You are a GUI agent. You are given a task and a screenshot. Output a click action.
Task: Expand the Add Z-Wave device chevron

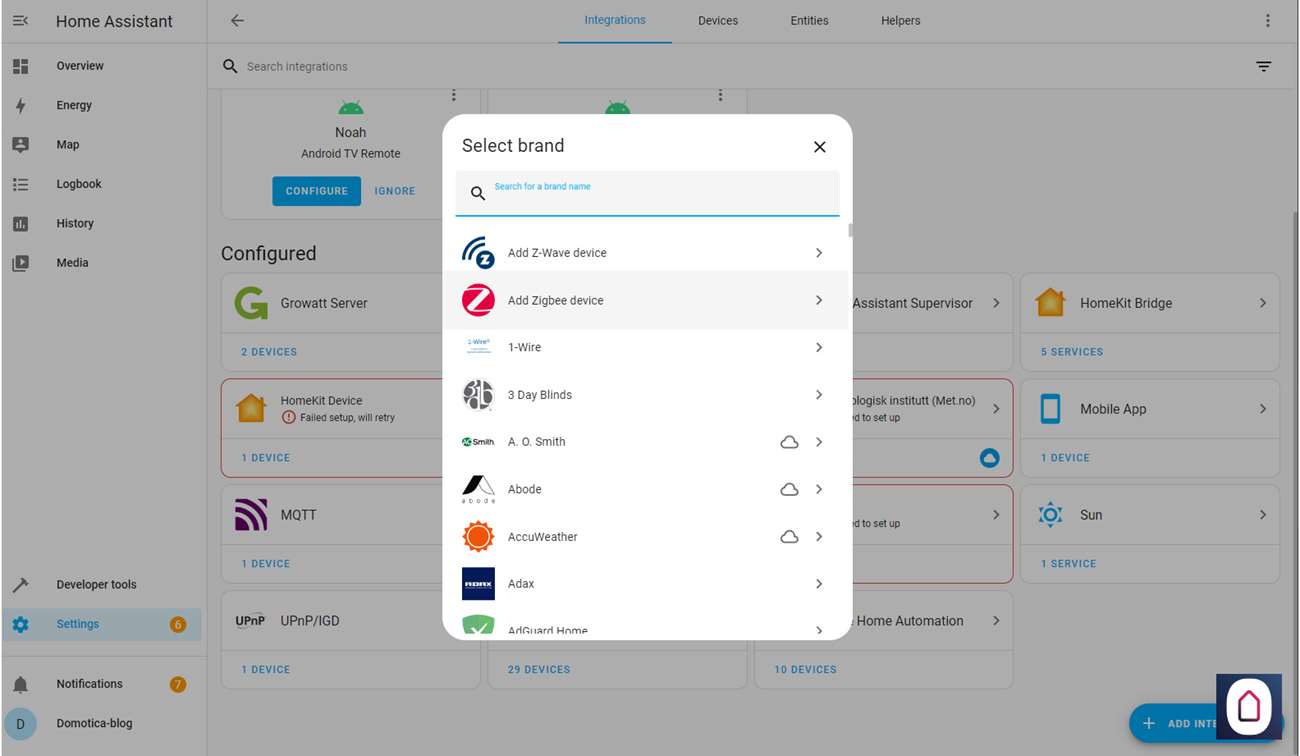[819, 253]
